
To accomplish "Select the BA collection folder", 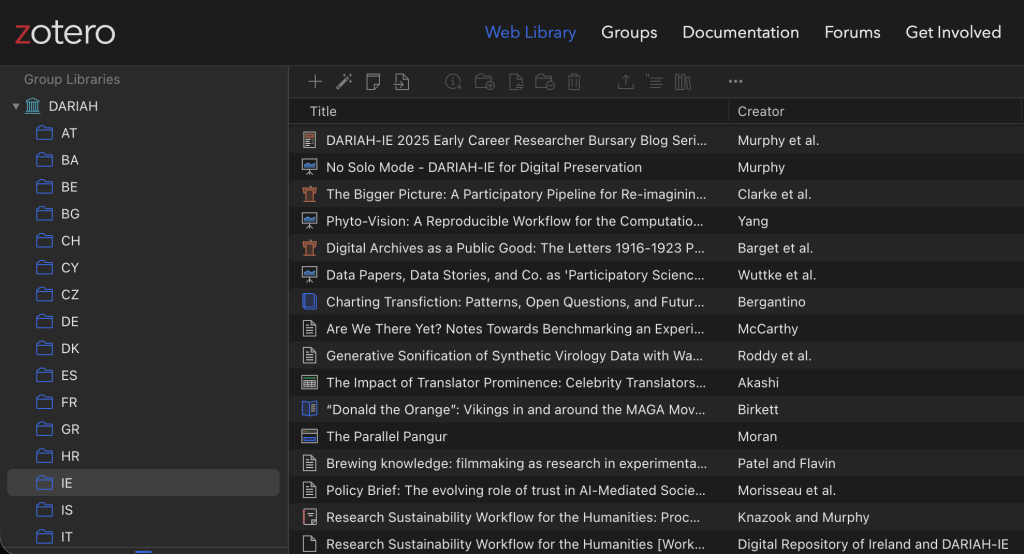I will click(x=143, y=160).
